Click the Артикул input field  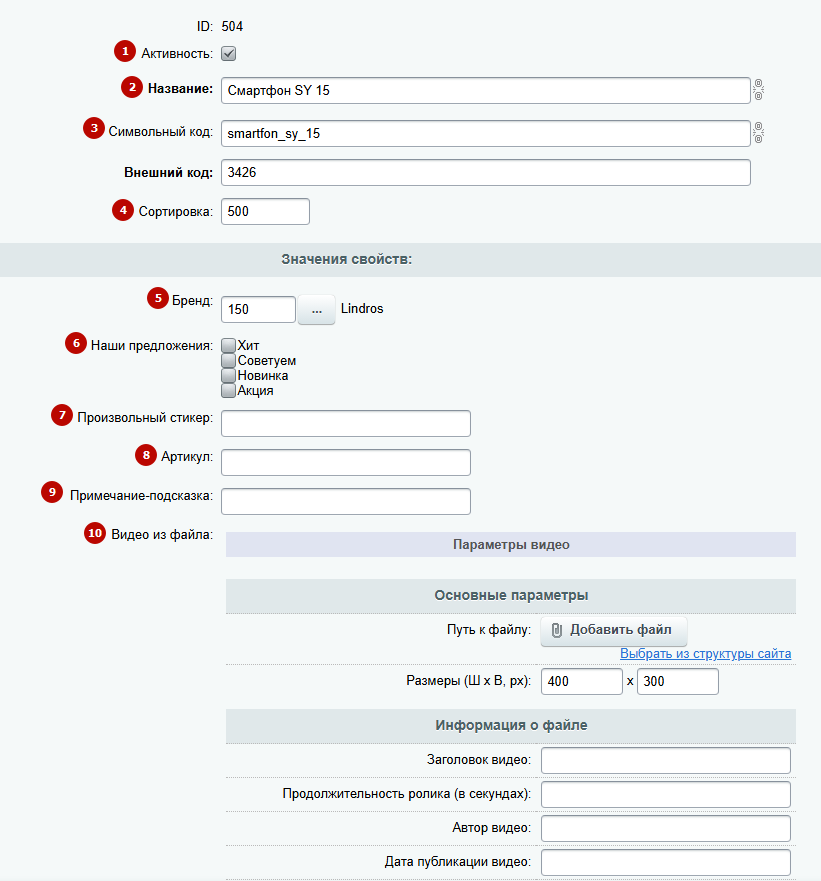(346, 462)
